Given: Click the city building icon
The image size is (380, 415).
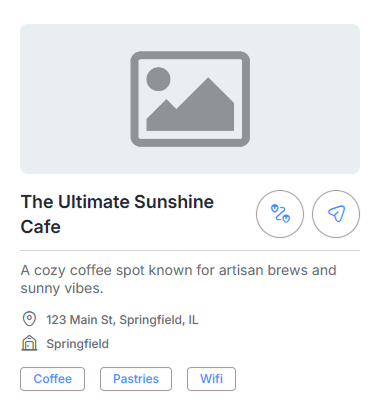Looking at the screenshot, I should click(29, 343).
